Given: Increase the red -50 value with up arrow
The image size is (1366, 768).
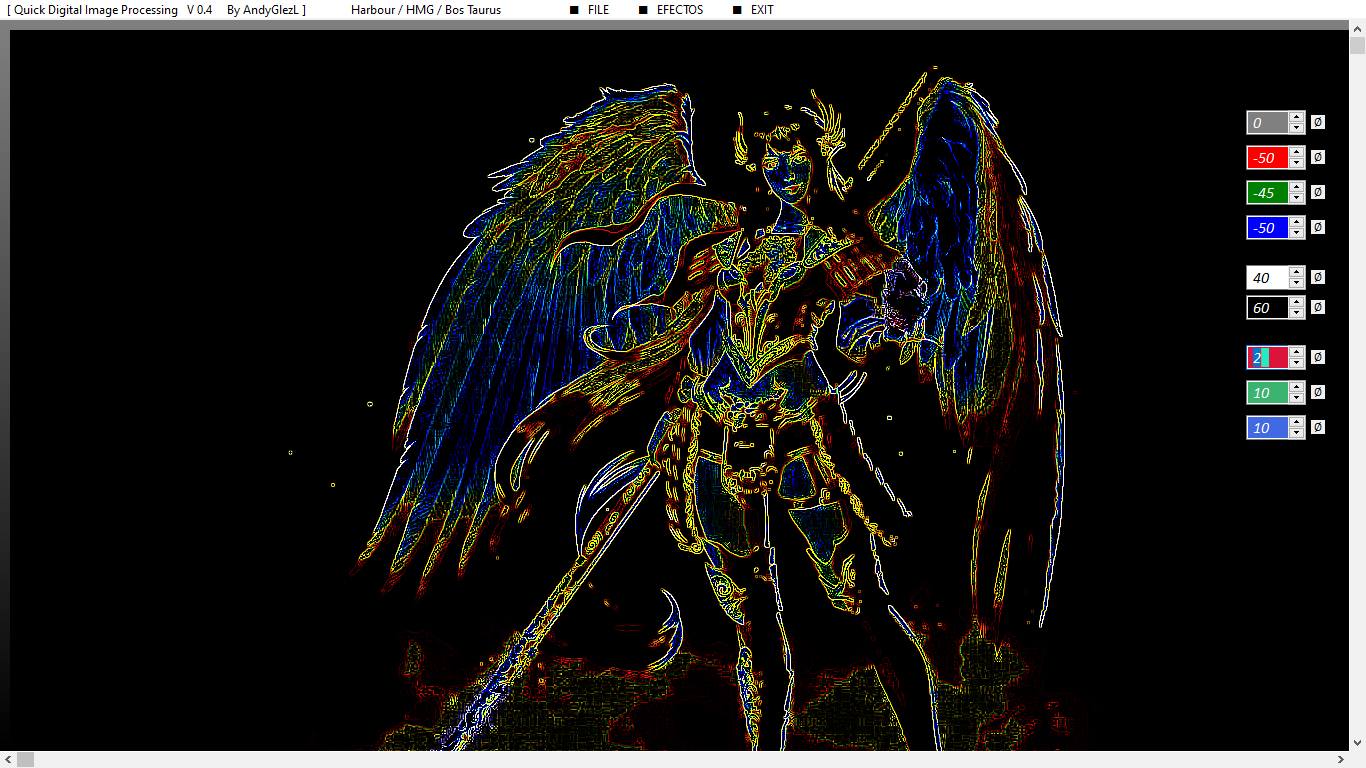Looking at the screenshot, I should click(x=1297, y=152).
